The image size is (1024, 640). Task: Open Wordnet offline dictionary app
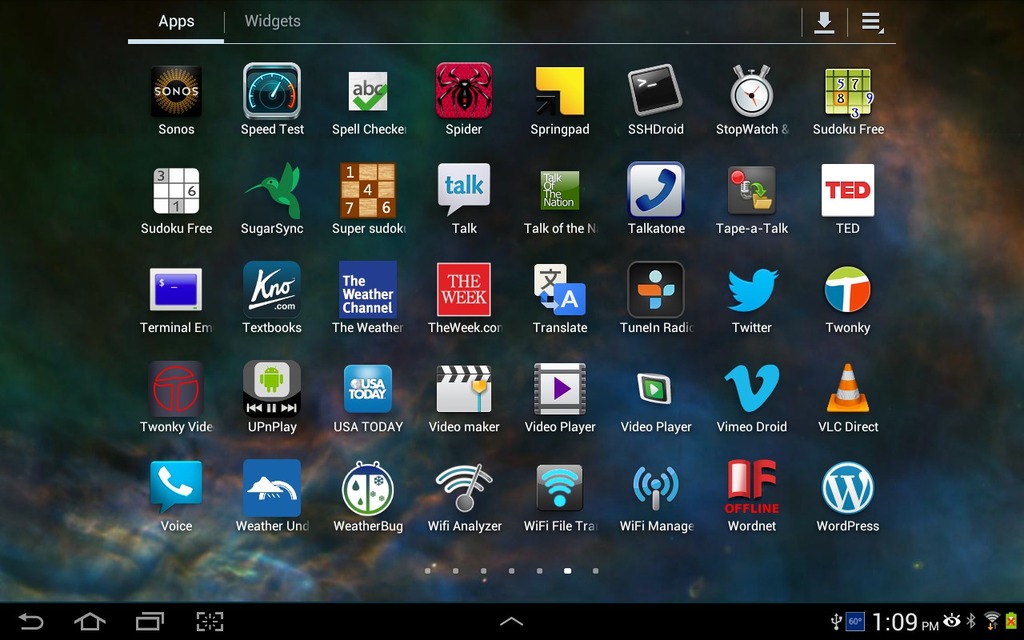point(752,498)
